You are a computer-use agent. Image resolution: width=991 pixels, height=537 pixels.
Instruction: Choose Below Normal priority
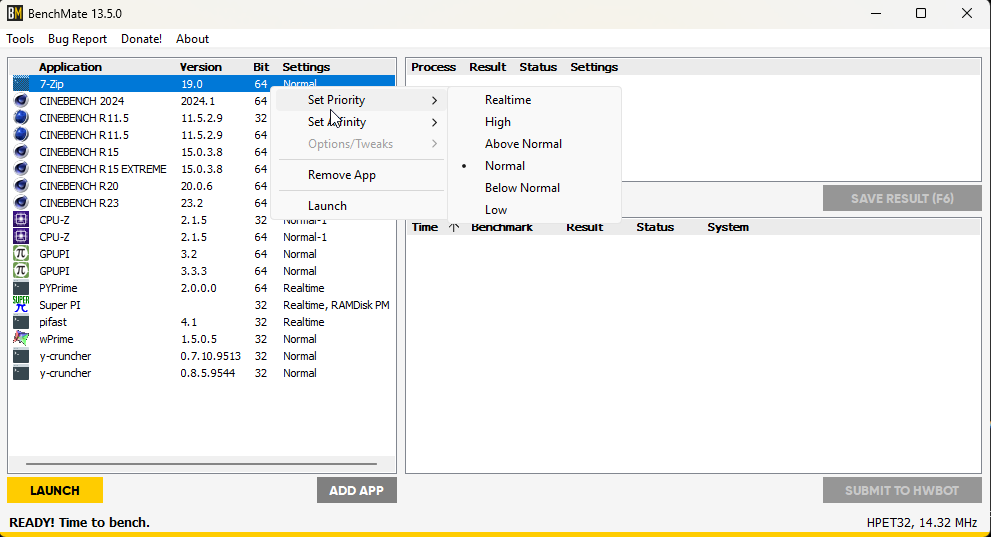click(522, 188)
